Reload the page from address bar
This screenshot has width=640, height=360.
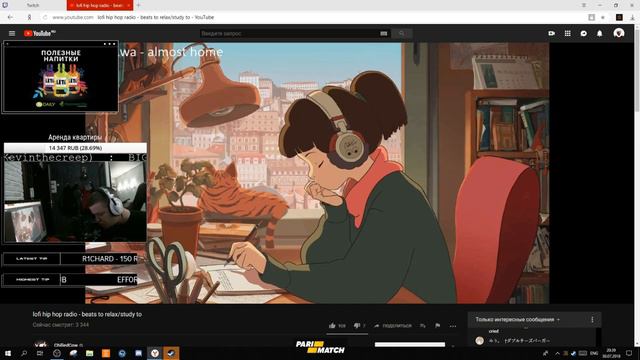pyautogui.click(x=45, y=17)
